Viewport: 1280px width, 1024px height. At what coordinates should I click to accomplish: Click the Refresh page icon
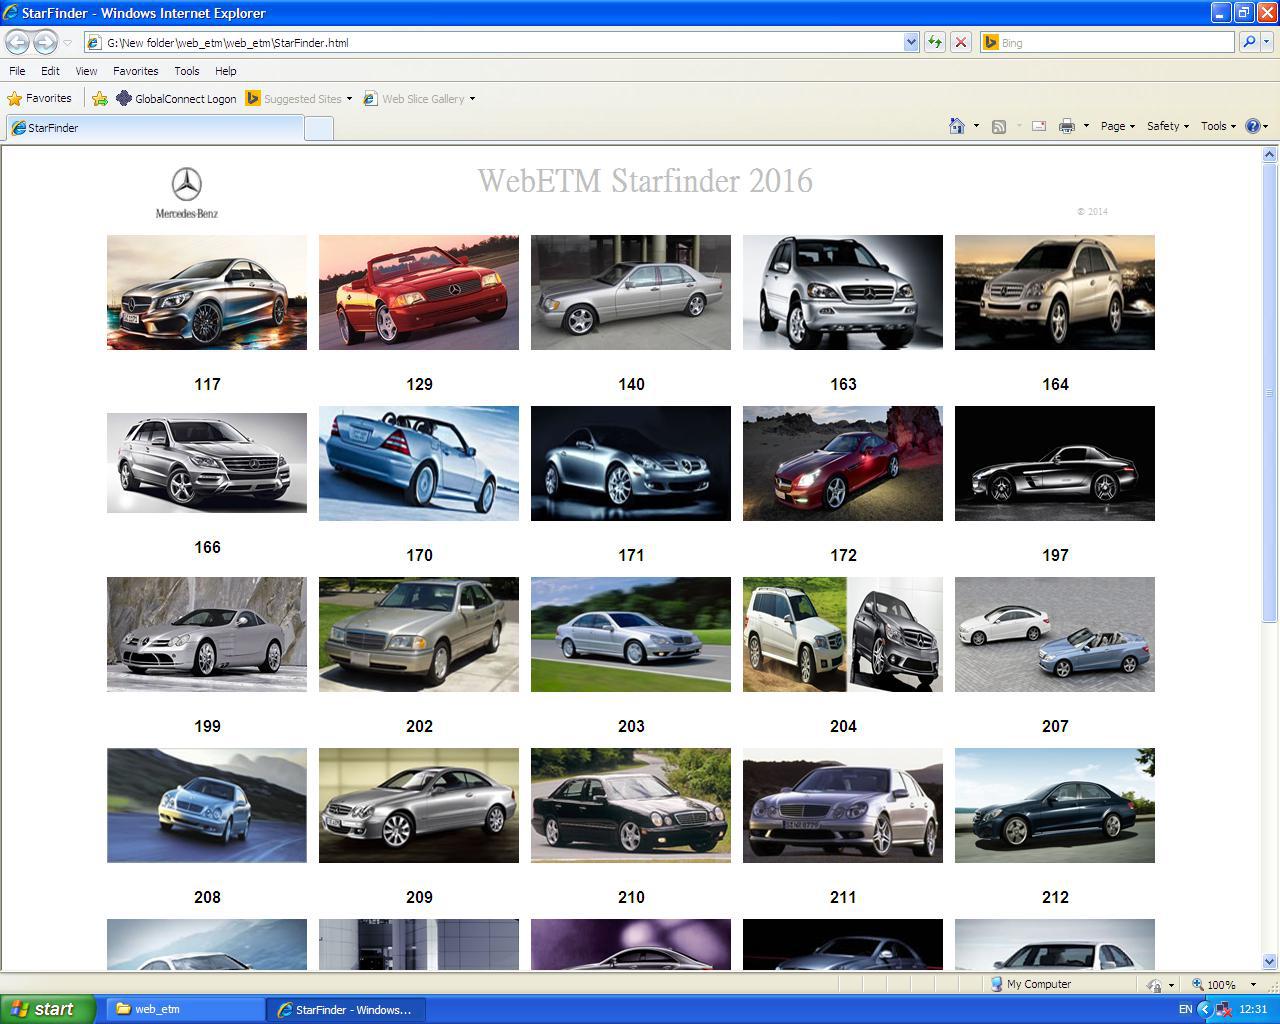[x=934, y=42]
